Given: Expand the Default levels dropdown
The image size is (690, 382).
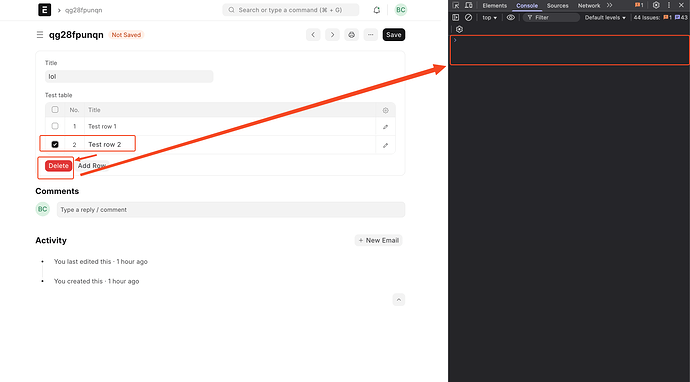Looking at the screenshot, I should click(605, 18).
